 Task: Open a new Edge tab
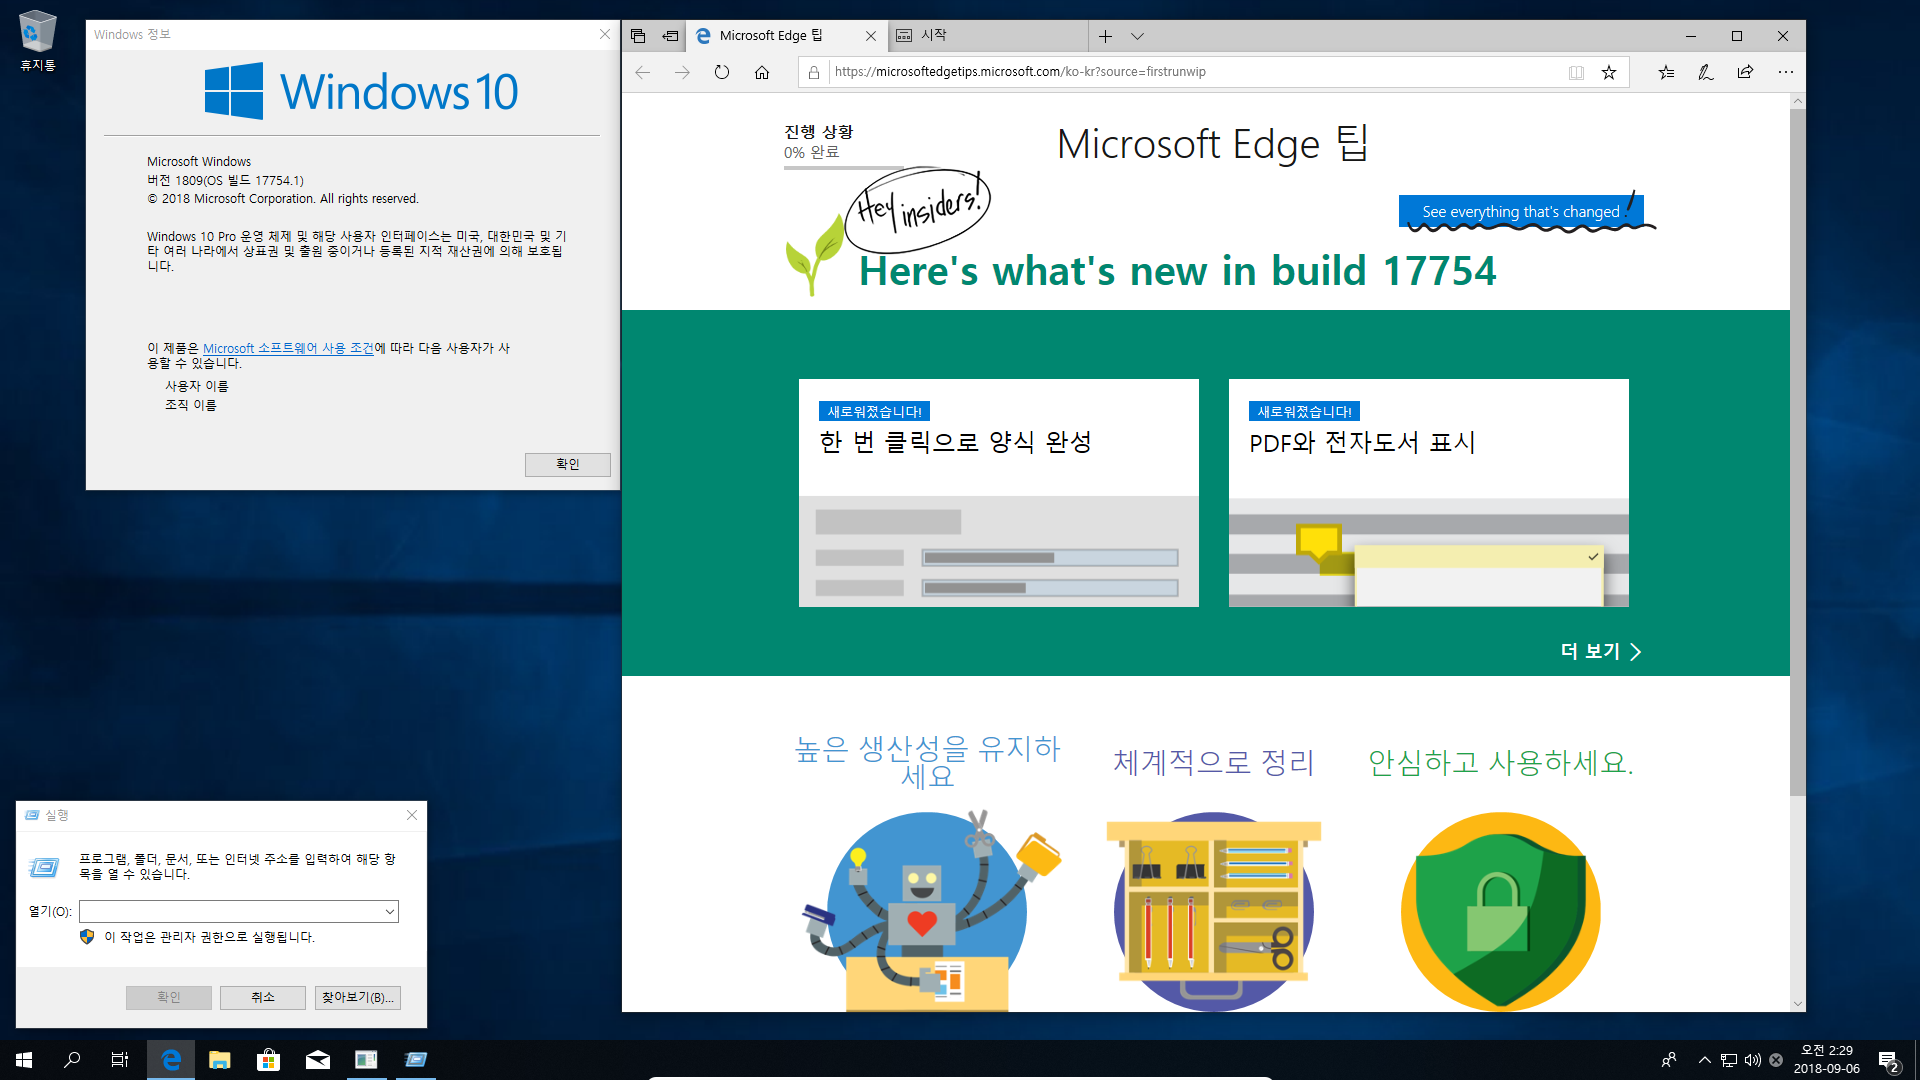point(1105,36)
